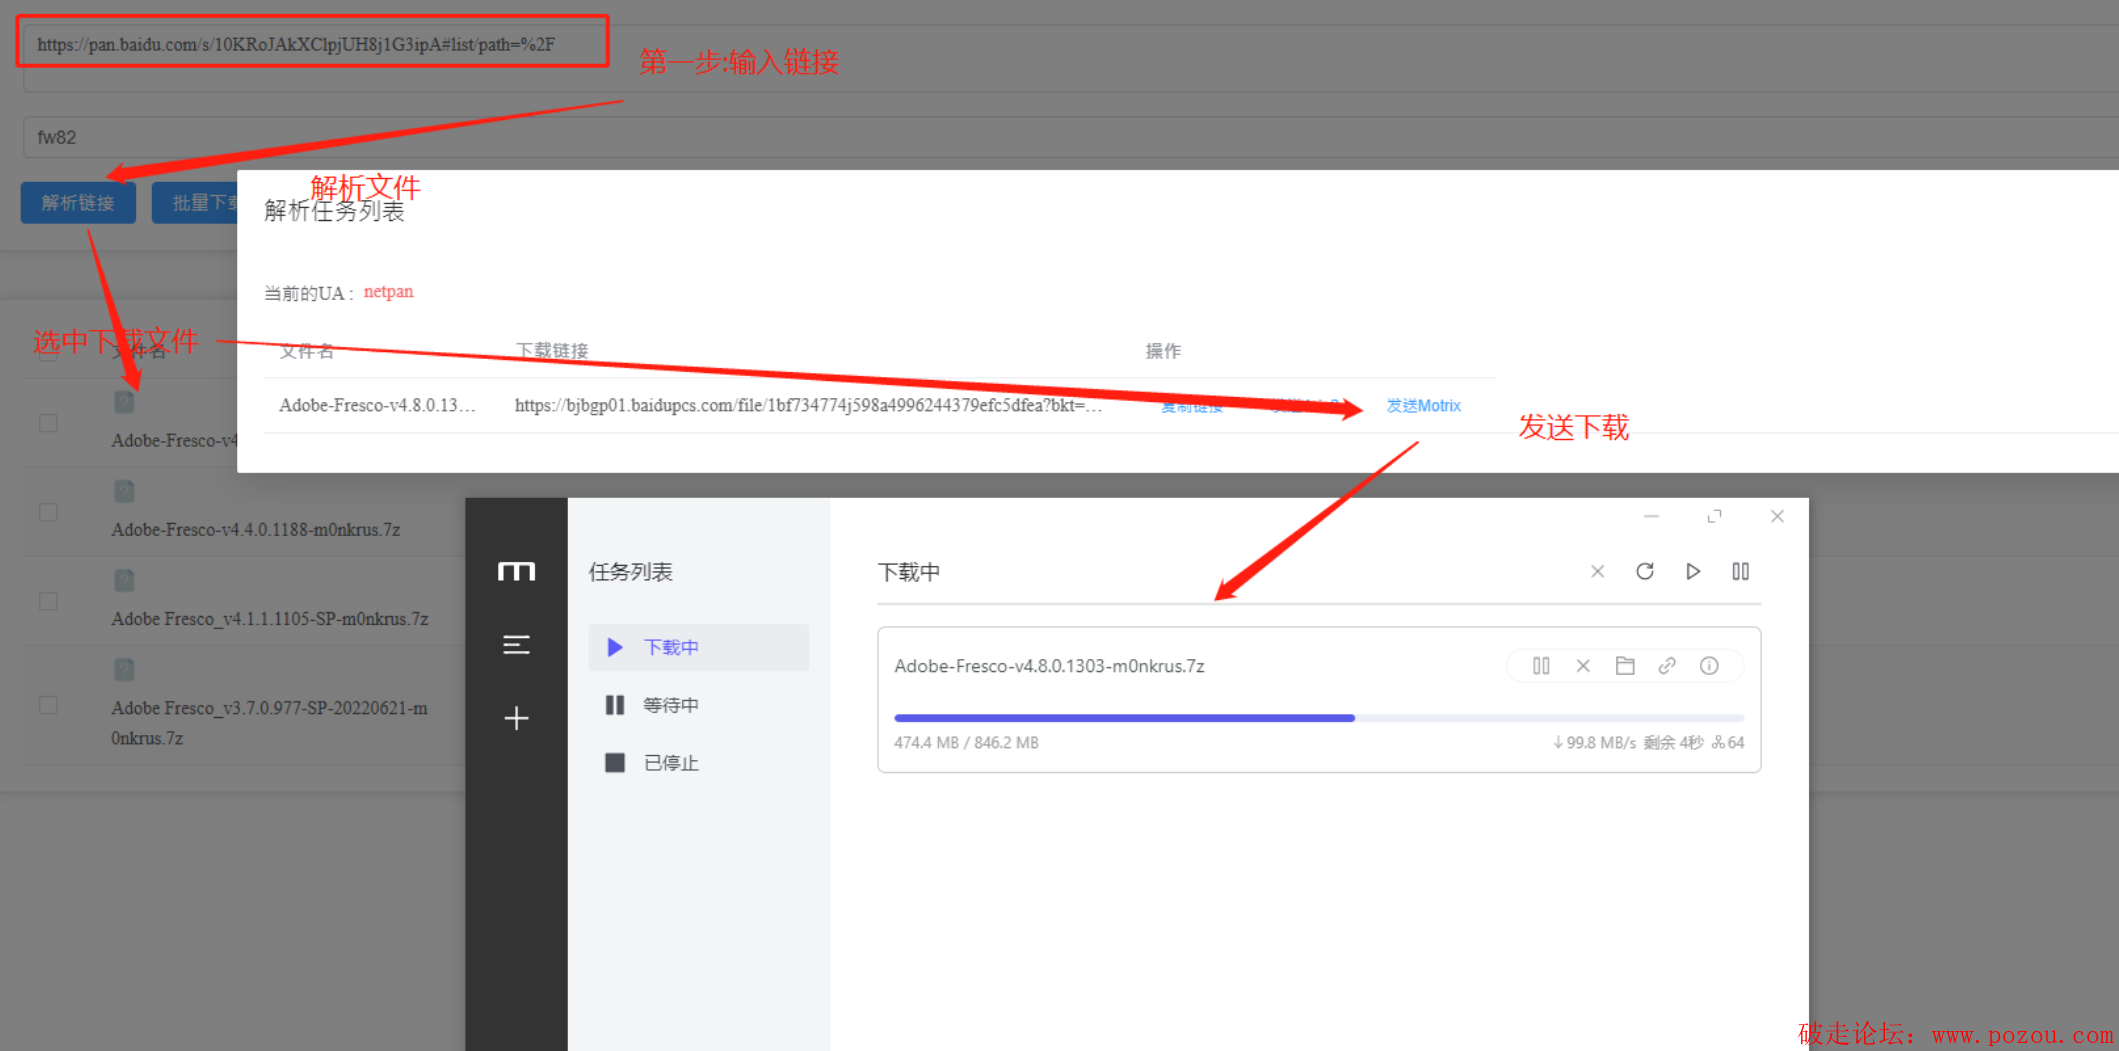Image resolution: width=2119 pixels, height=1051 pixels.
Task: Refresh the download task list
Action: point(1644,571)
